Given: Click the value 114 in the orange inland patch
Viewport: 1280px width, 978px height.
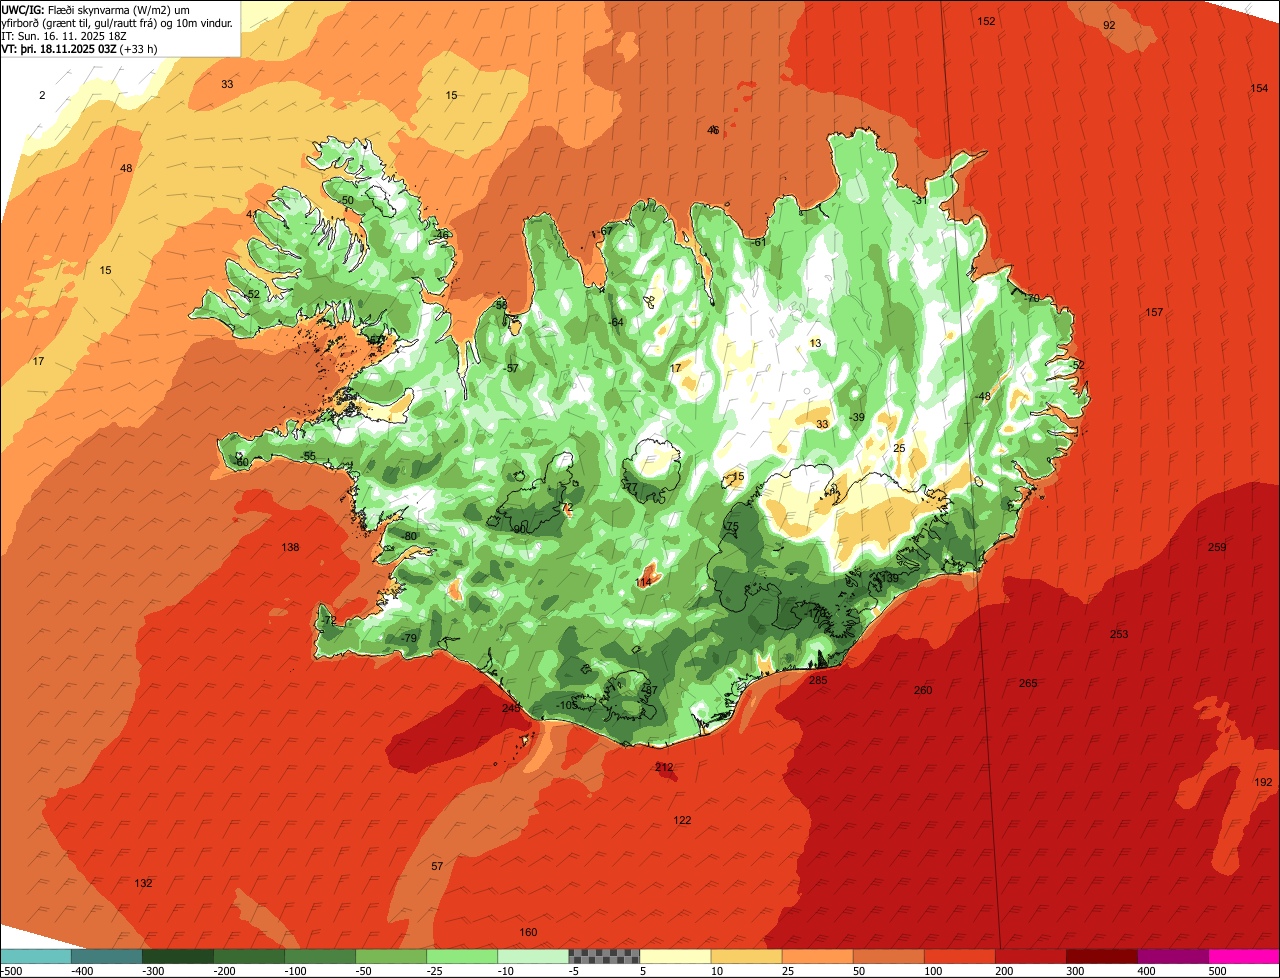Looking at the screenshot, I should [x=644, y=582].
